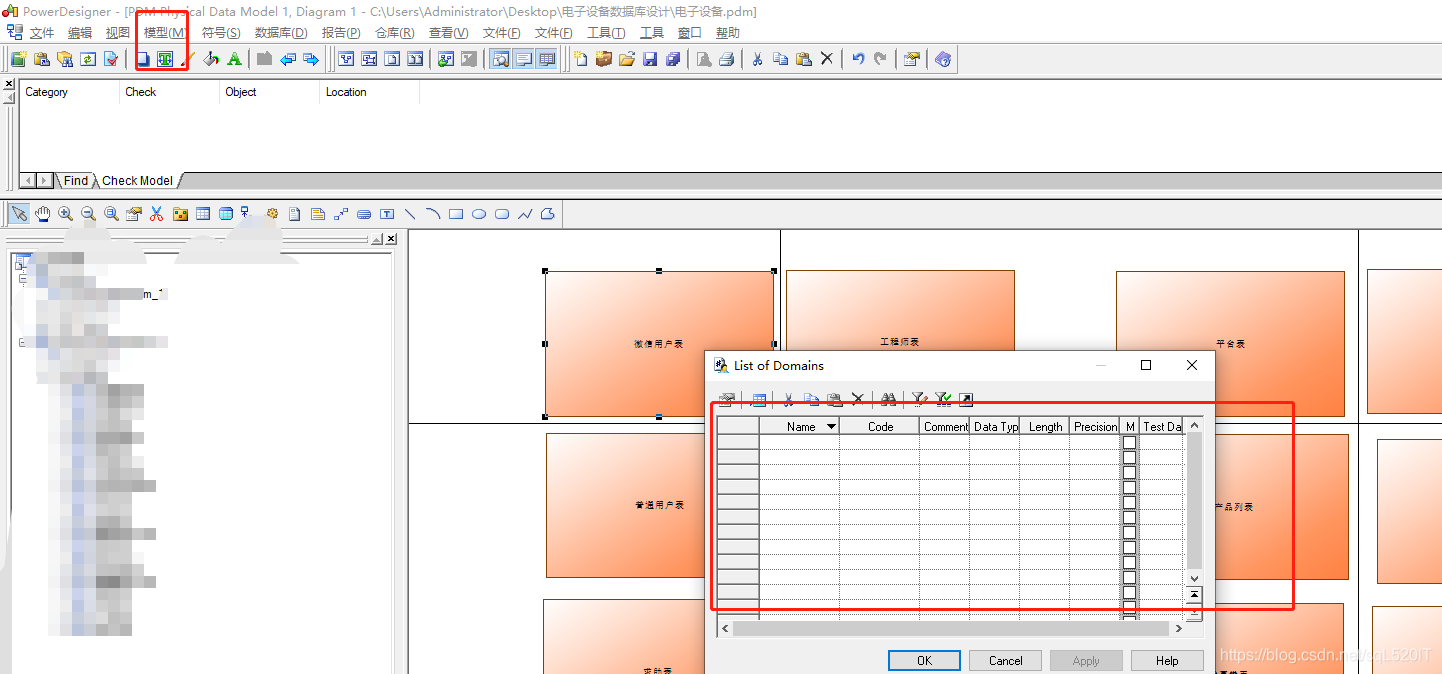Click the browser panel collapse triangle button
Screen dimensions: 1442x674
pos(376,239)
